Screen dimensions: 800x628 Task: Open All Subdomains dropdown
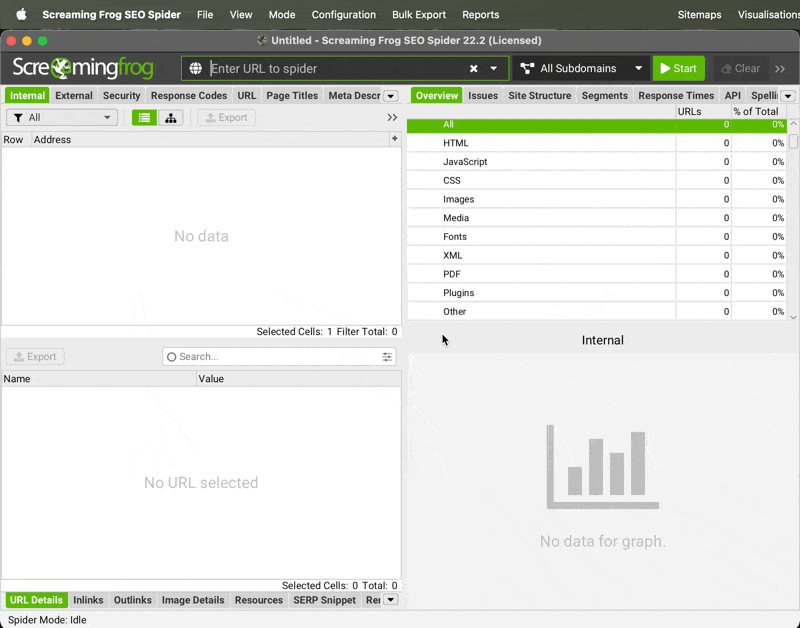(x=580, y=69)
